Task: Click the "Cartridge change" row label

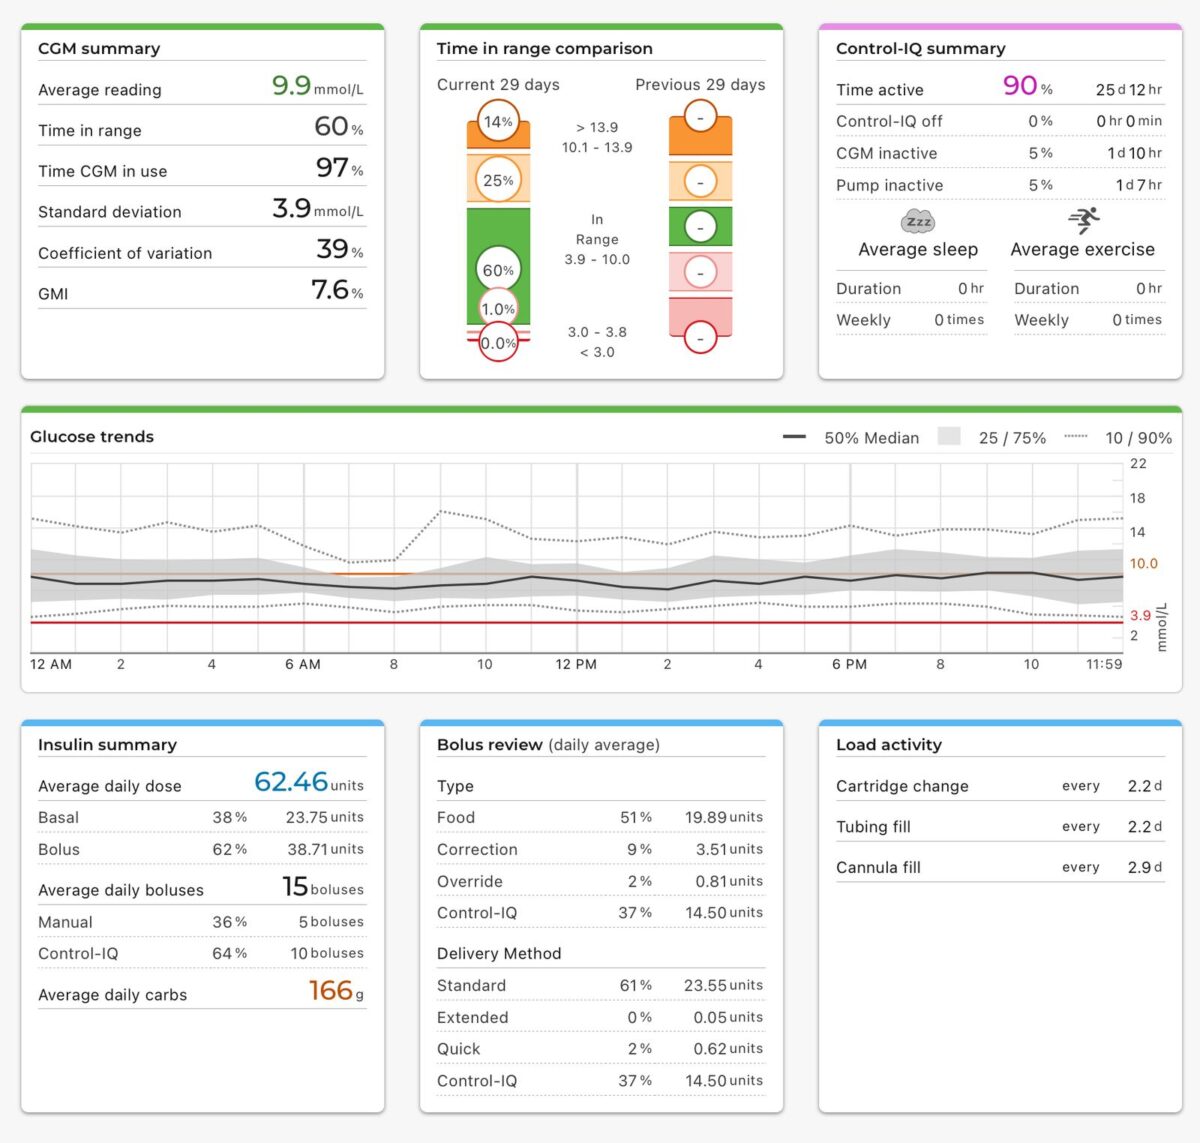Action: tap(902, 786)
